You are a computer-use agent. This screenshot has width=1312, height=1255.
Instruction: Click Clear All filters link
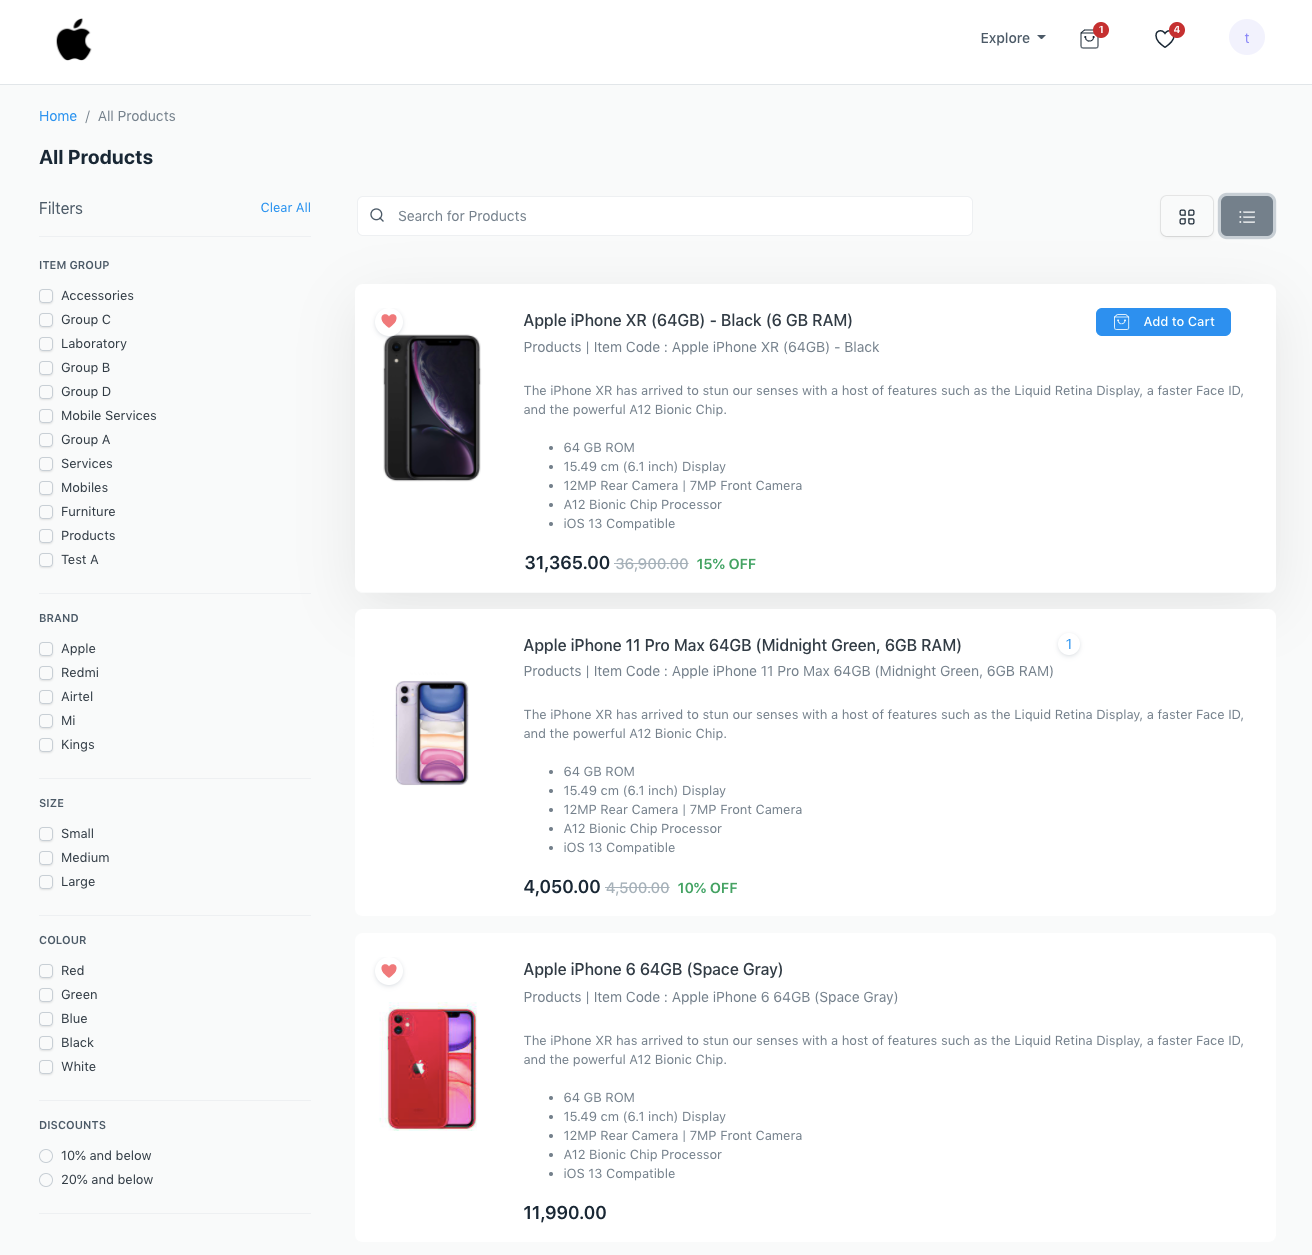(x=285, y=208)
